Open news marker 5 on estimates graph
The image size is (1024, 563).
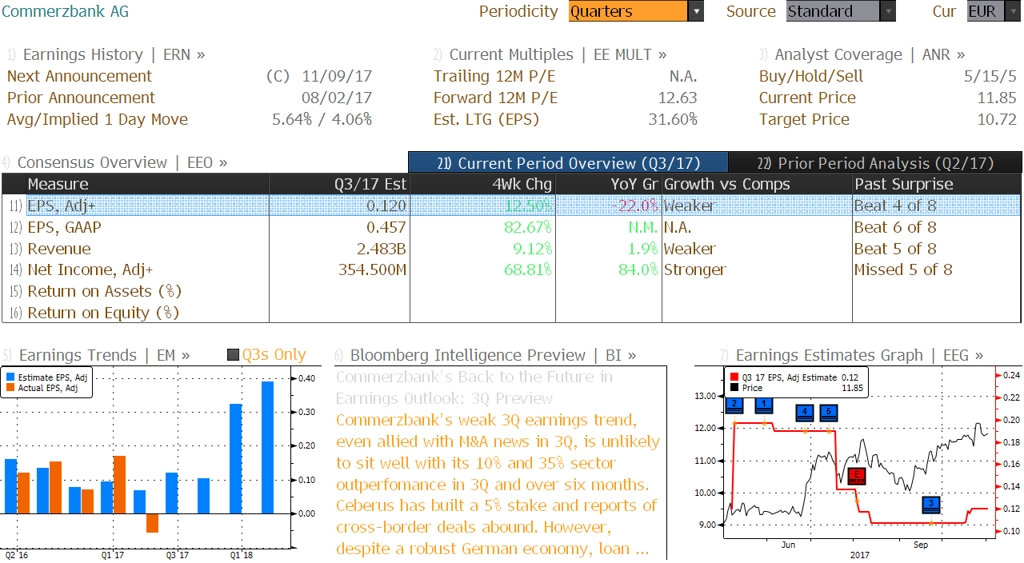(828, 412)
